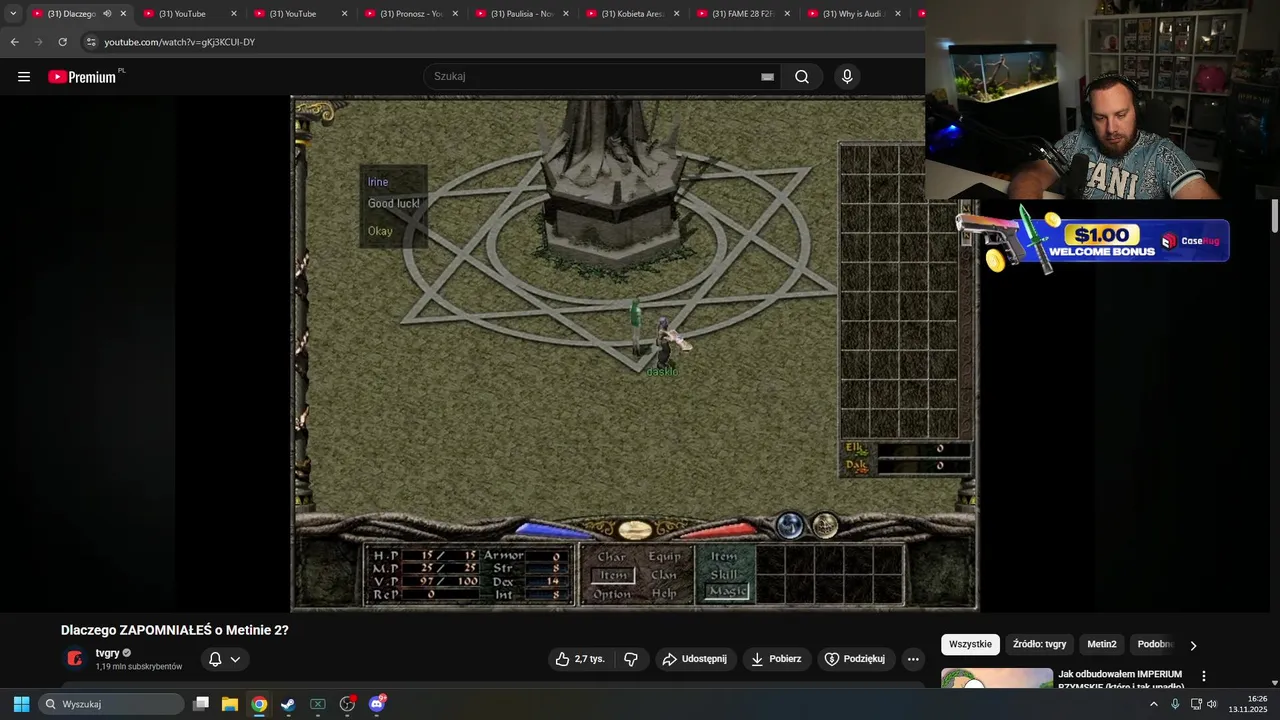Click the highlighted Magic button in game panel

click(726, 592)
